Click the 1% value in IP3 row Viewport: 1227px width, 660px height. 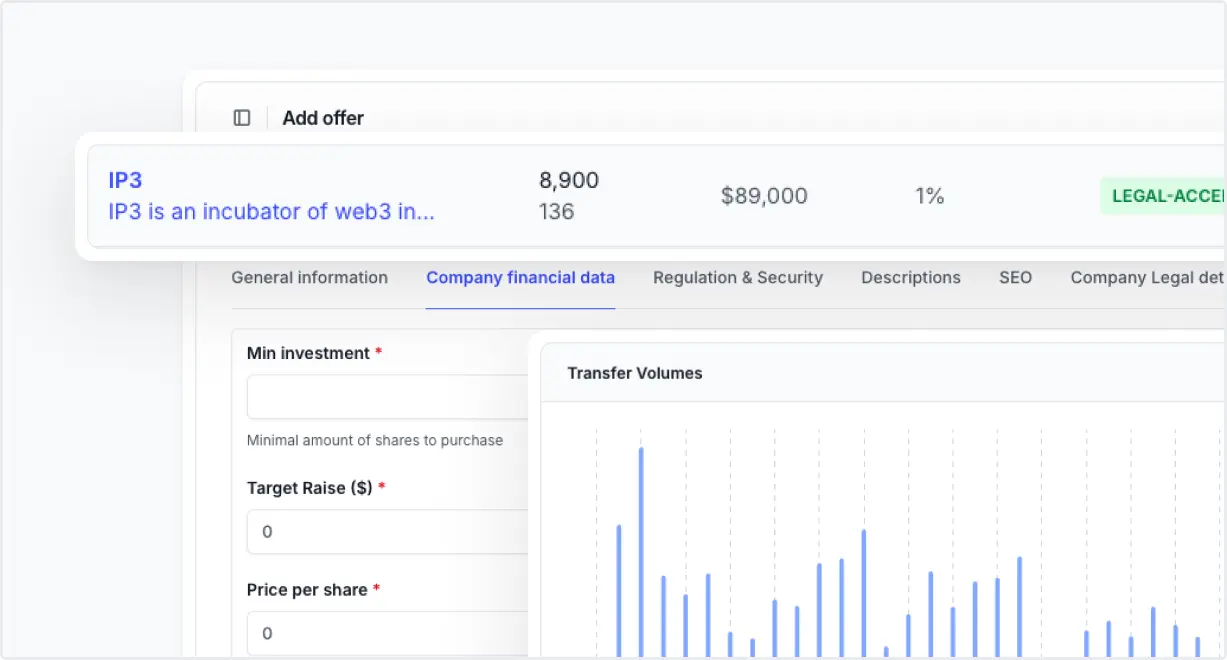coord(929,196)
